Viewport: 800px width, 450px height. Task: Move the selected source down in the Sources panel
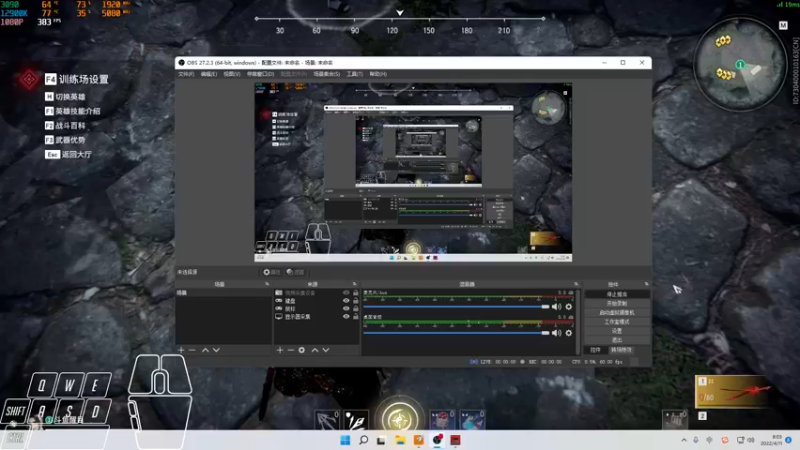[326, 350]
